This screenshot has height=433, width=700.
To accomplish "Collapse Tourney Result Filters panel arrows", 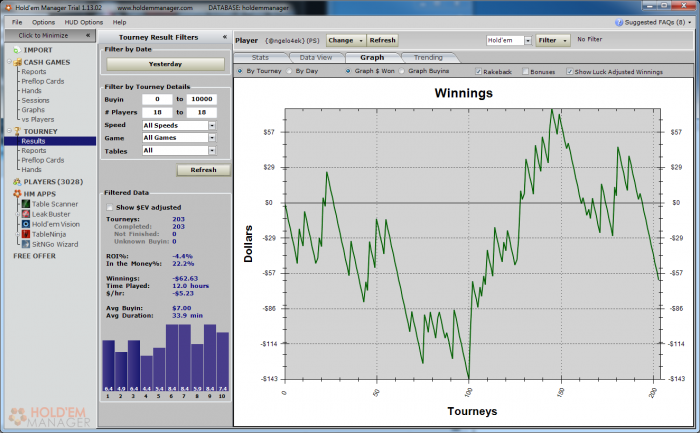I will tap(225, 37).
